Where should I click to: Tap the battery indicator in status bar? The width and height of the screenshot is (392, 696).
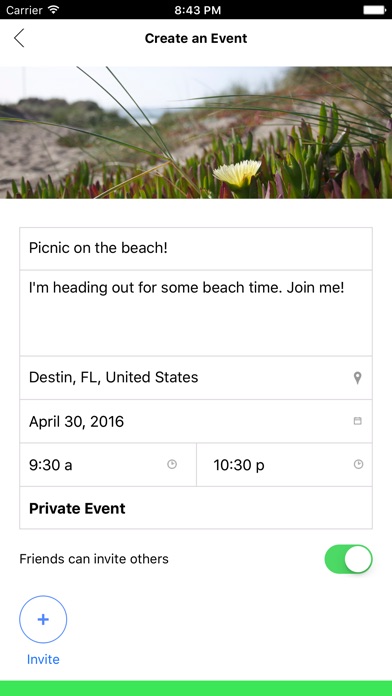(374, 10)
